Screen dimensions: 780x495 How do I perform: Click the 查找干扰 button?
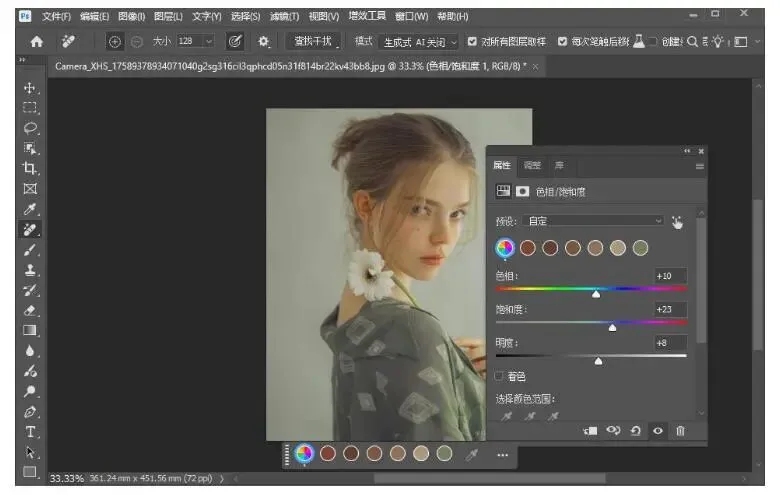coord(313,41)
